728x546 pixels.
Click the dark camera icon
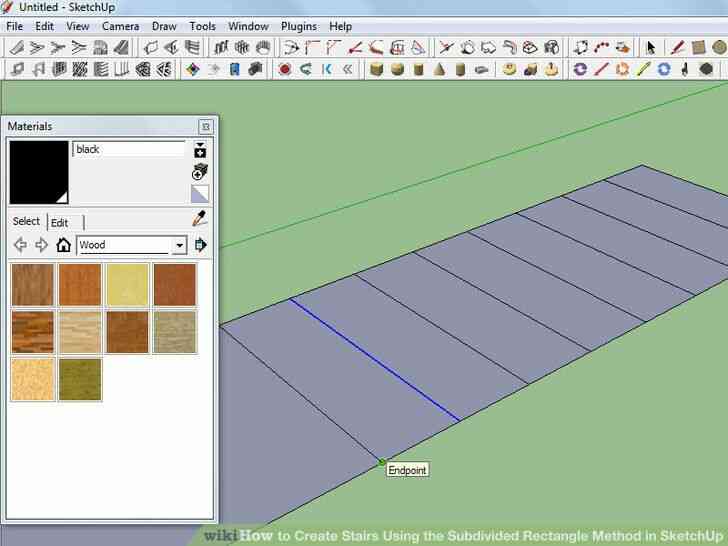pos(255,70)
